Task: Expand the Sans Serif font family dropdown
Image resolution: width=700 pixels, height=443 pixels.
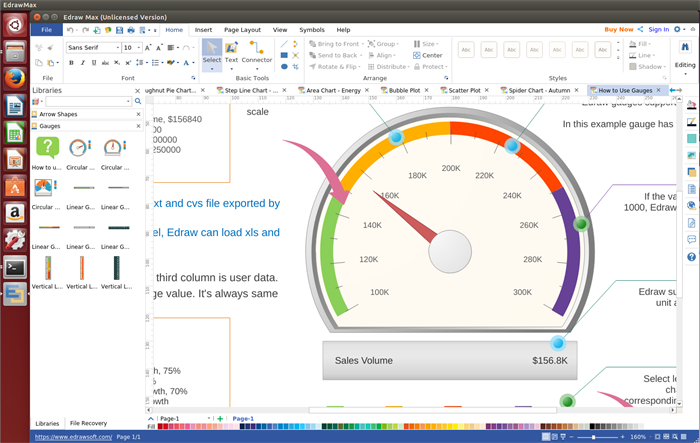Action: coord(116,47)
